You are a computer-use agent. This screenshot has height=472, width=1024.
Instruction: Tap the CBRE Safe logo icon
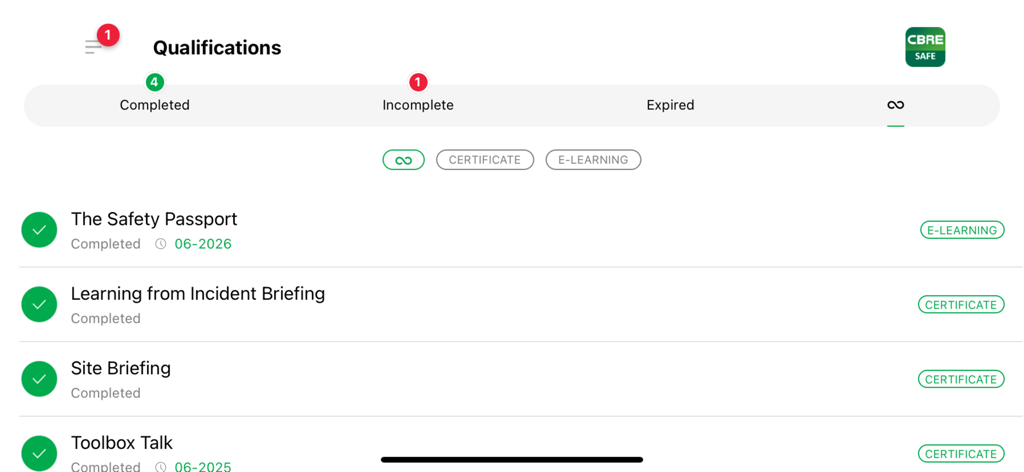pos(925,47)
